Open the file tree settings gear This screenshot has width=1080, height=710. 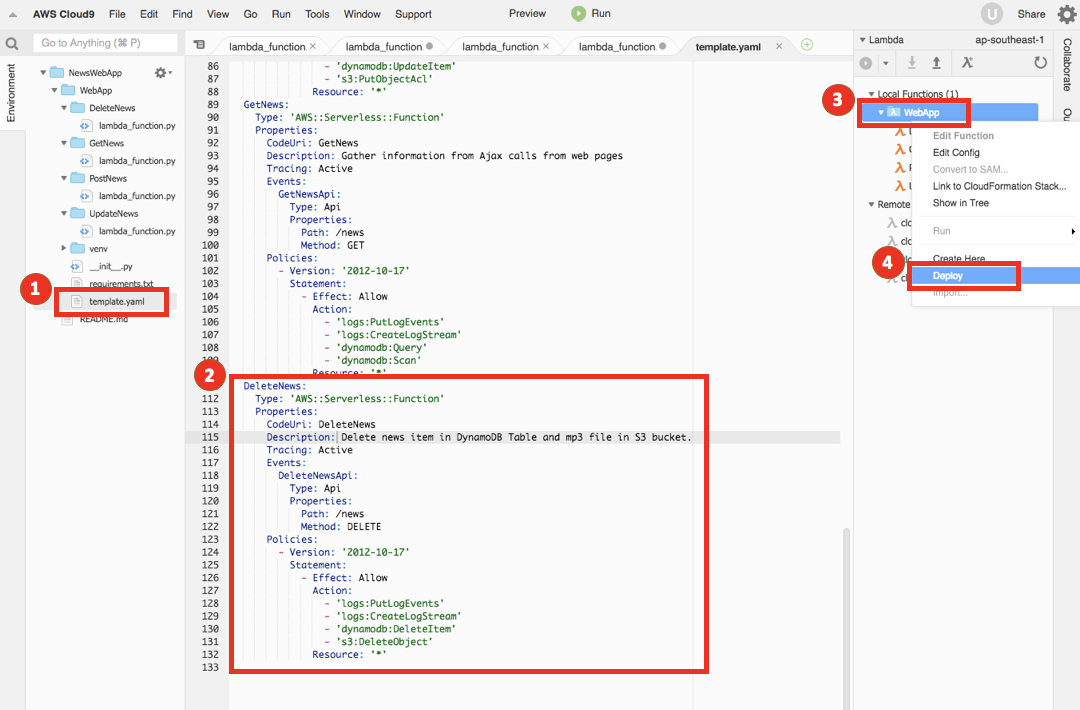coord(160,72)
